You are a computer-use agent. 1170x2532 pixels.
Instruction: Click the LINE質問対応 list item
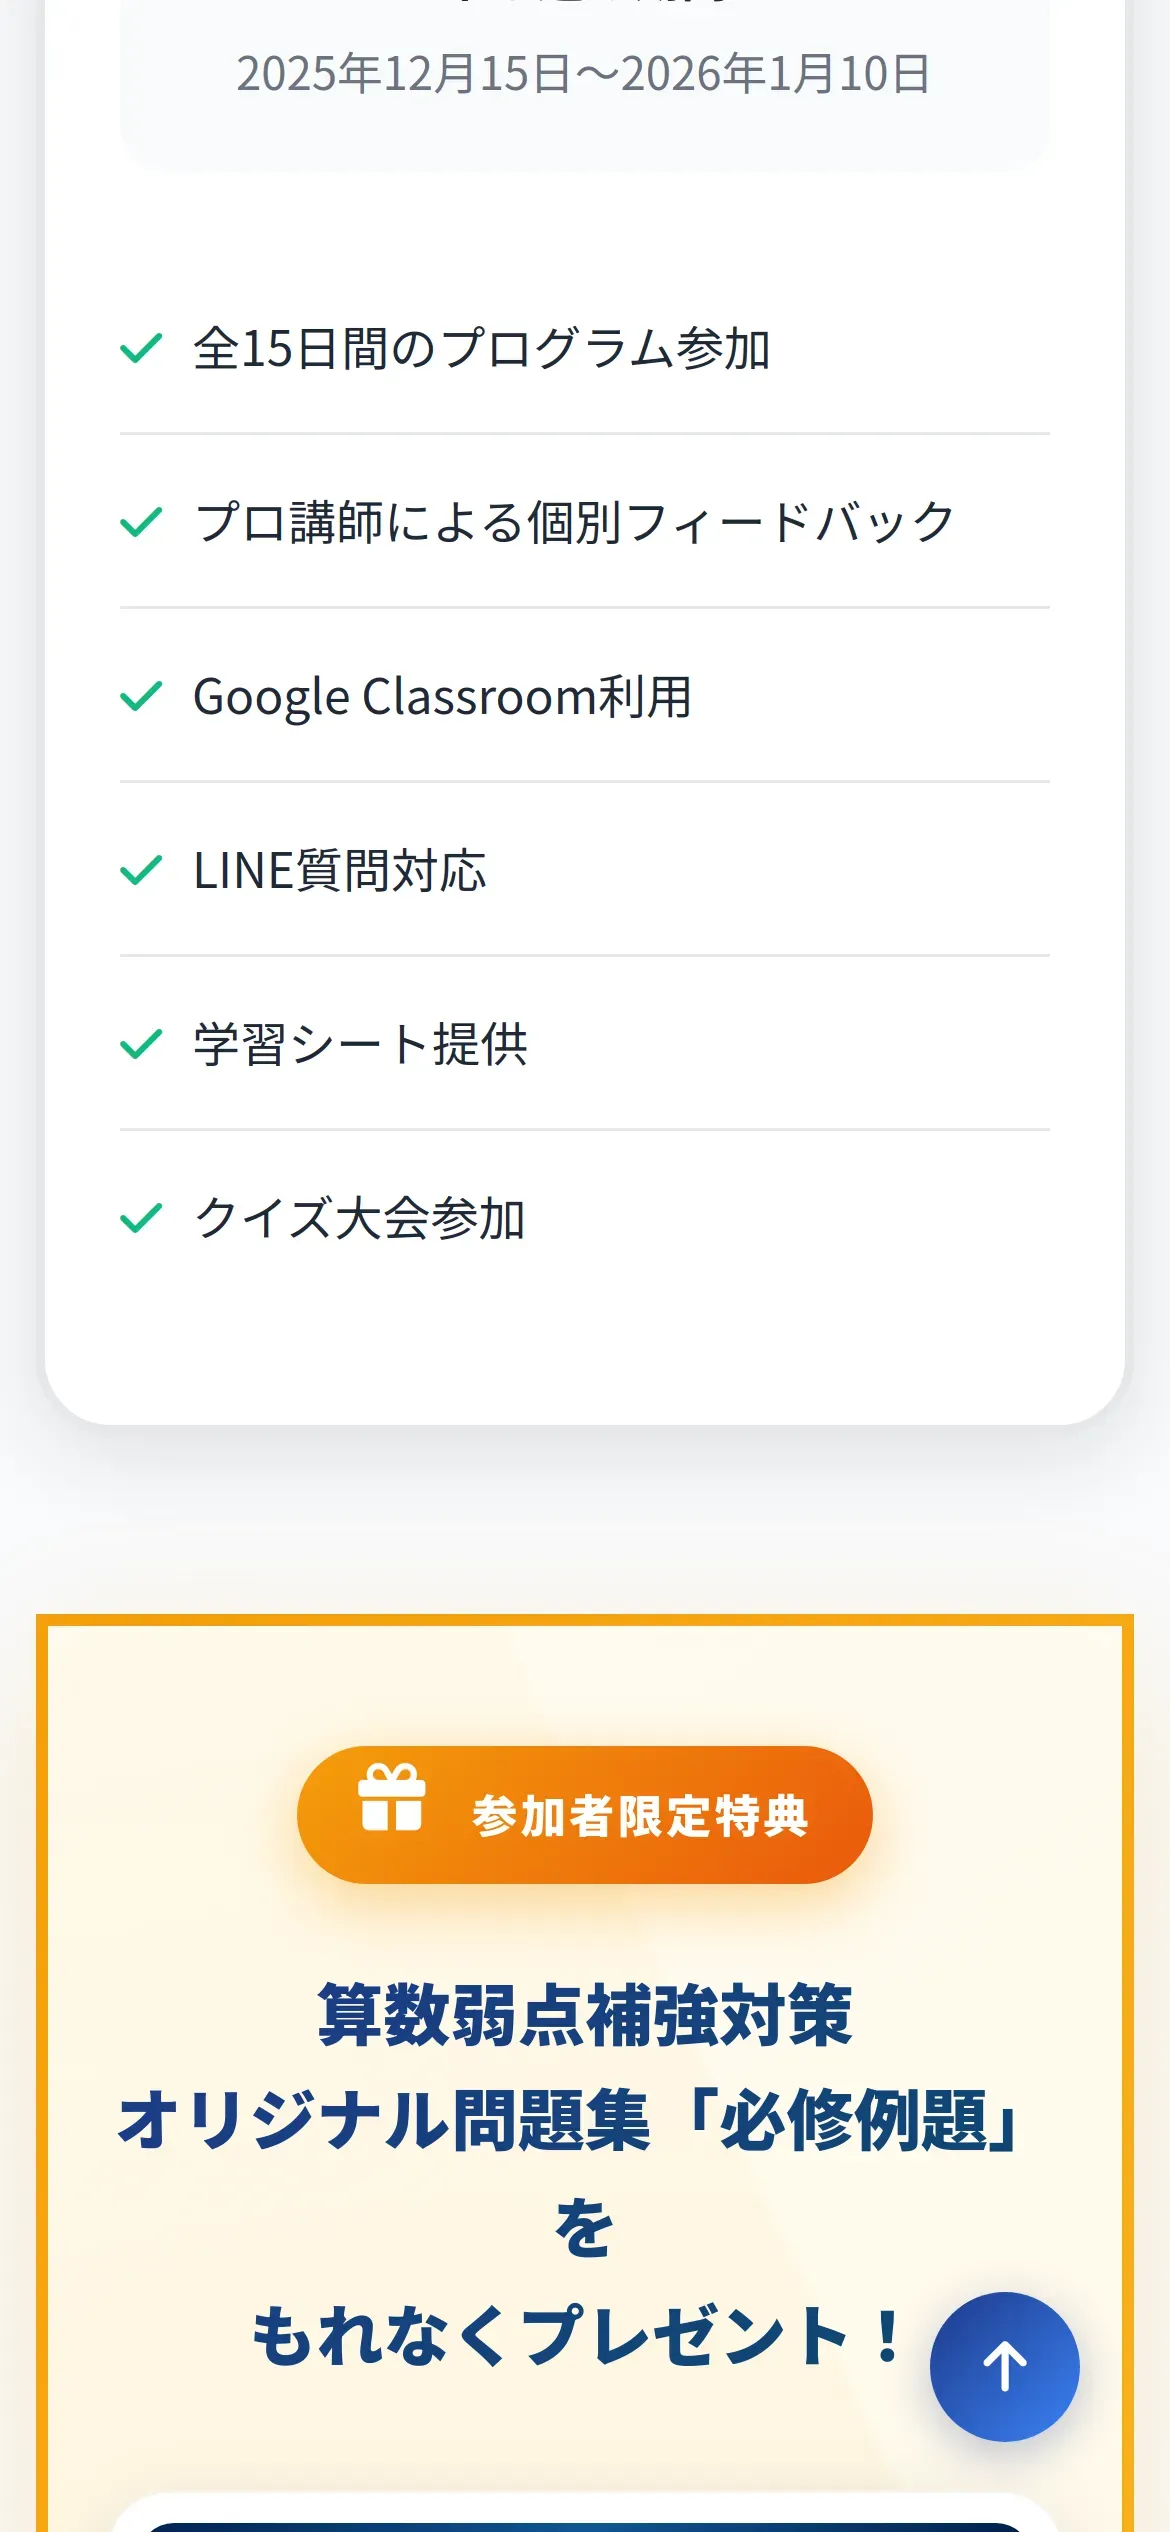585,870
